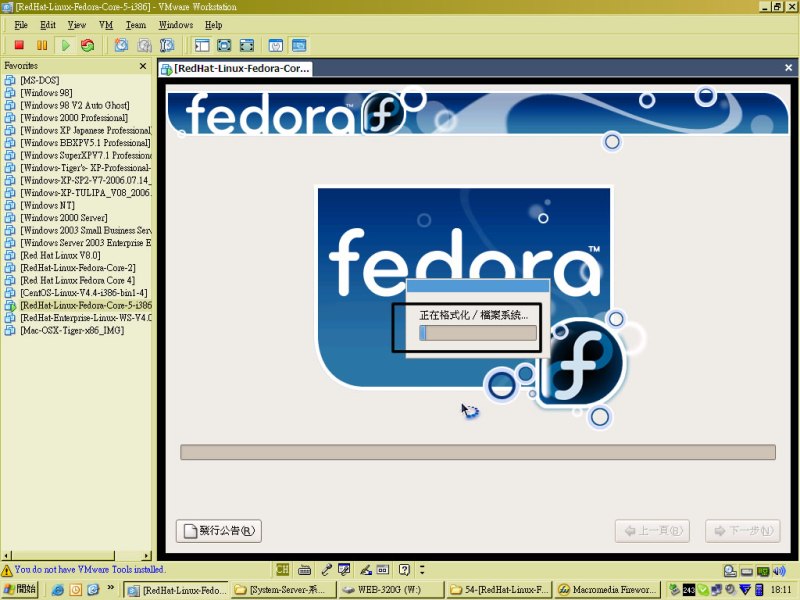The width and height of the screenshot is (800, 600).
Task: Select [Windows NT] in Favorites
Action: pos(47,205)
